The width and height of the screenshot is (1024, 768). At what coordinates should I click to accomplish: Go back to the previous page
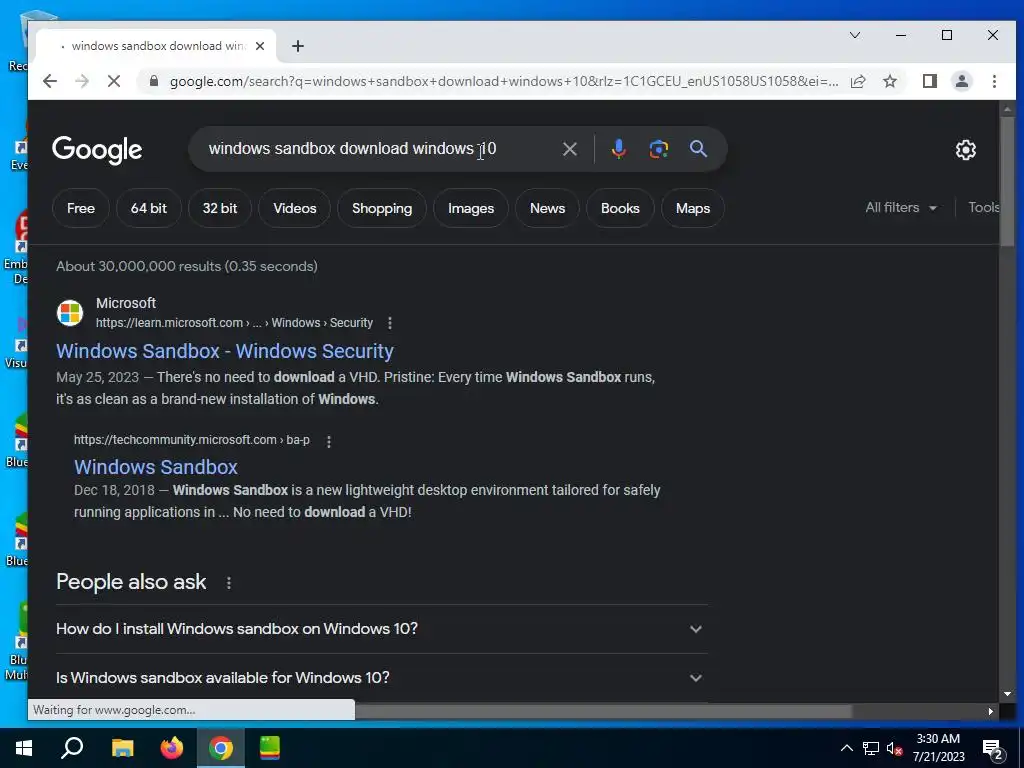pos(50,81)
